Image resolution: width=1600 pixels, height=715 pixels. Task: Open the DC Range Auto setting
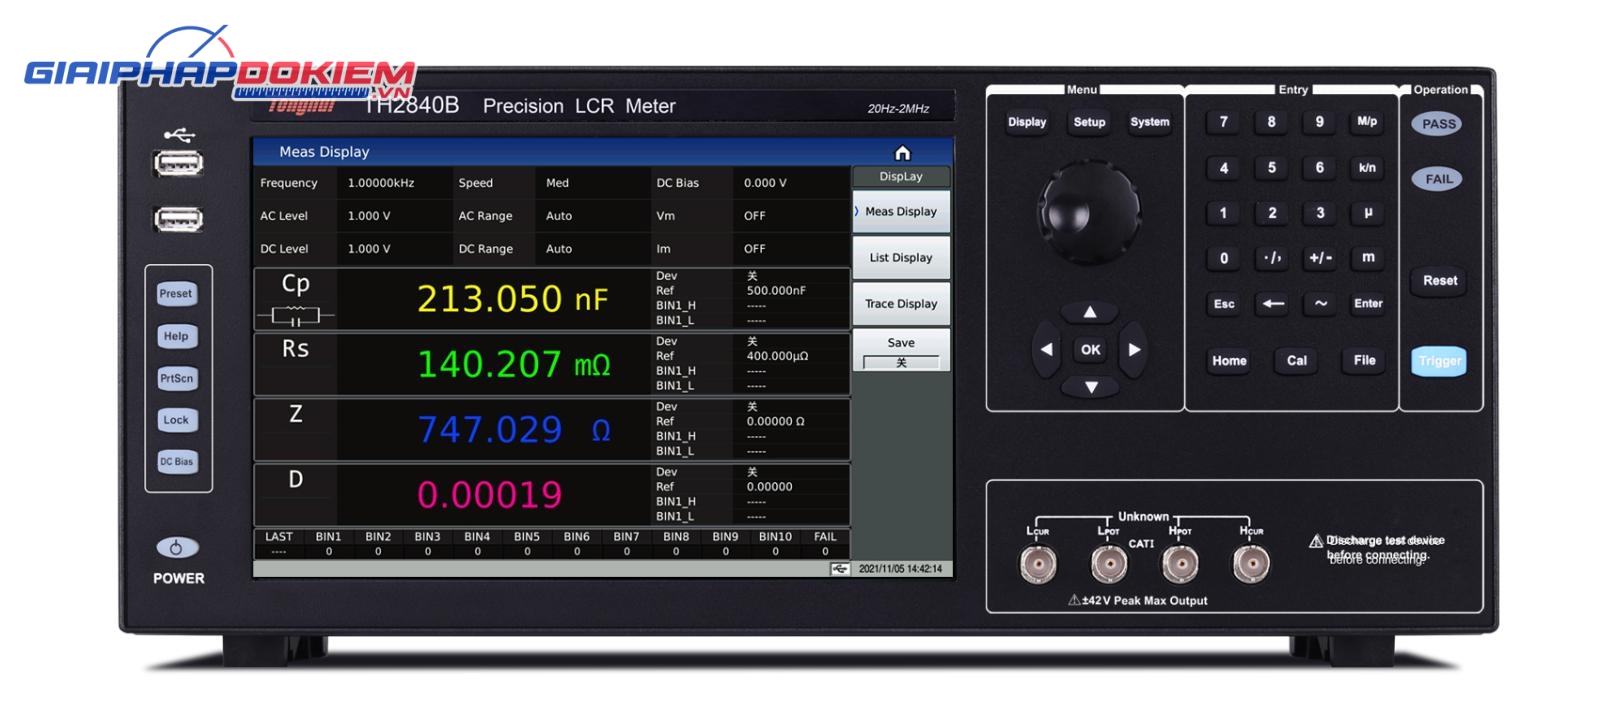point(594,249)
